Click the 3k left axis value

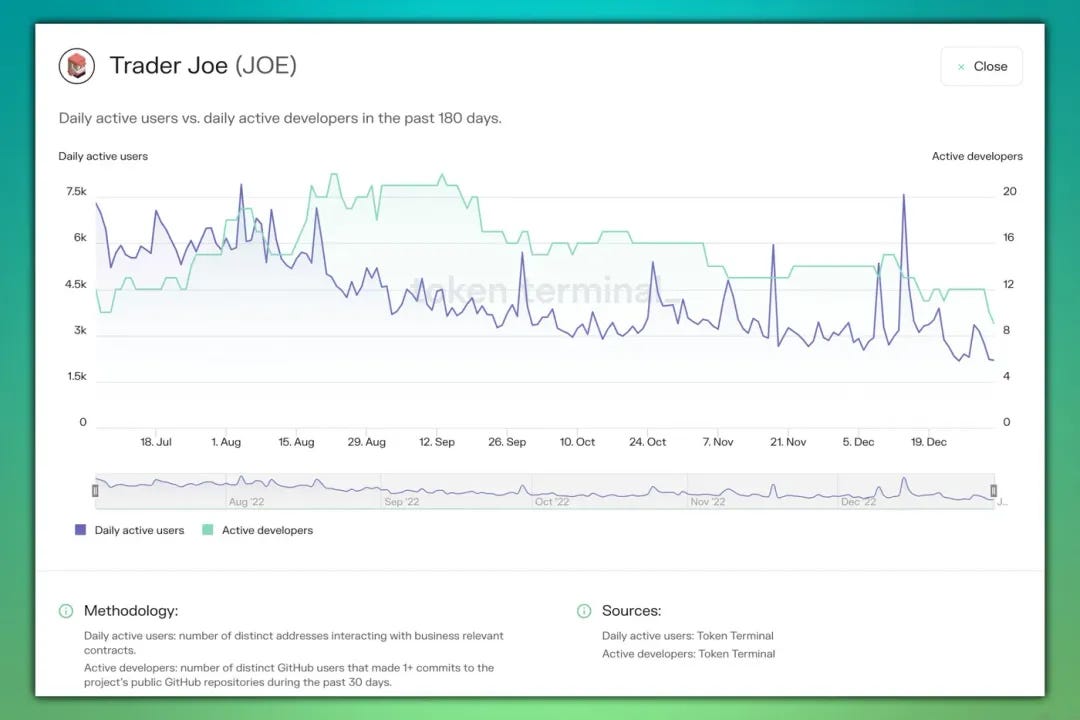click(80, 331)
